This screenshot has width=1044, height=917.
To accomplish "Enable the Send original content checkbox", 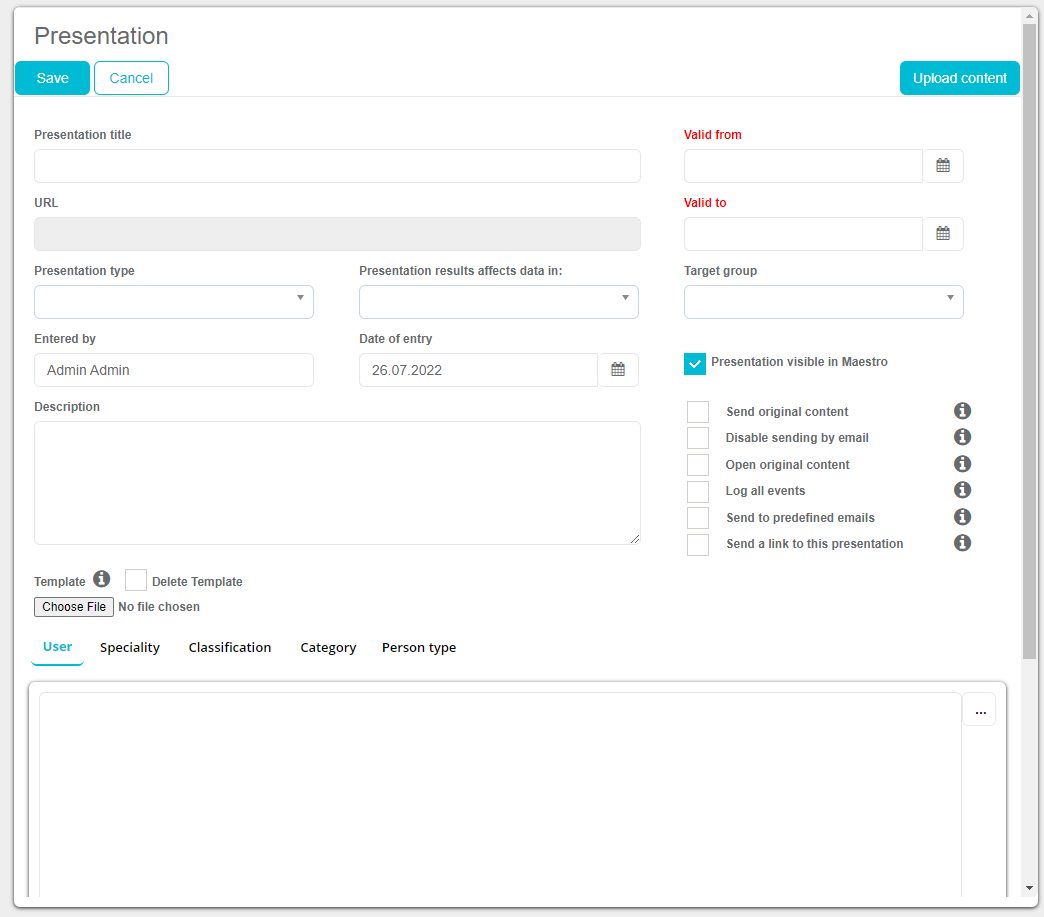I will coord(698,412).
